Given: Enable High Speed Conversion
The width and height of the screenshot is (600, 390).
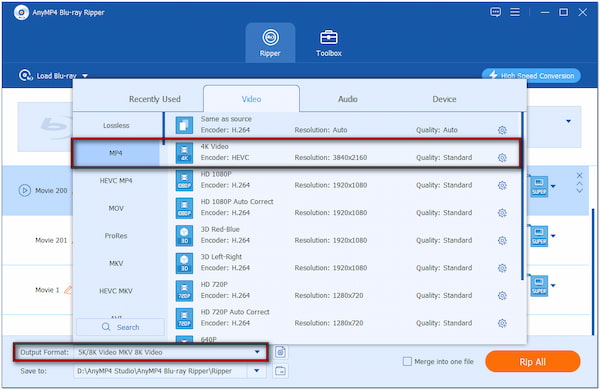Looking at the screenshot, I should (x=531, y=76).
